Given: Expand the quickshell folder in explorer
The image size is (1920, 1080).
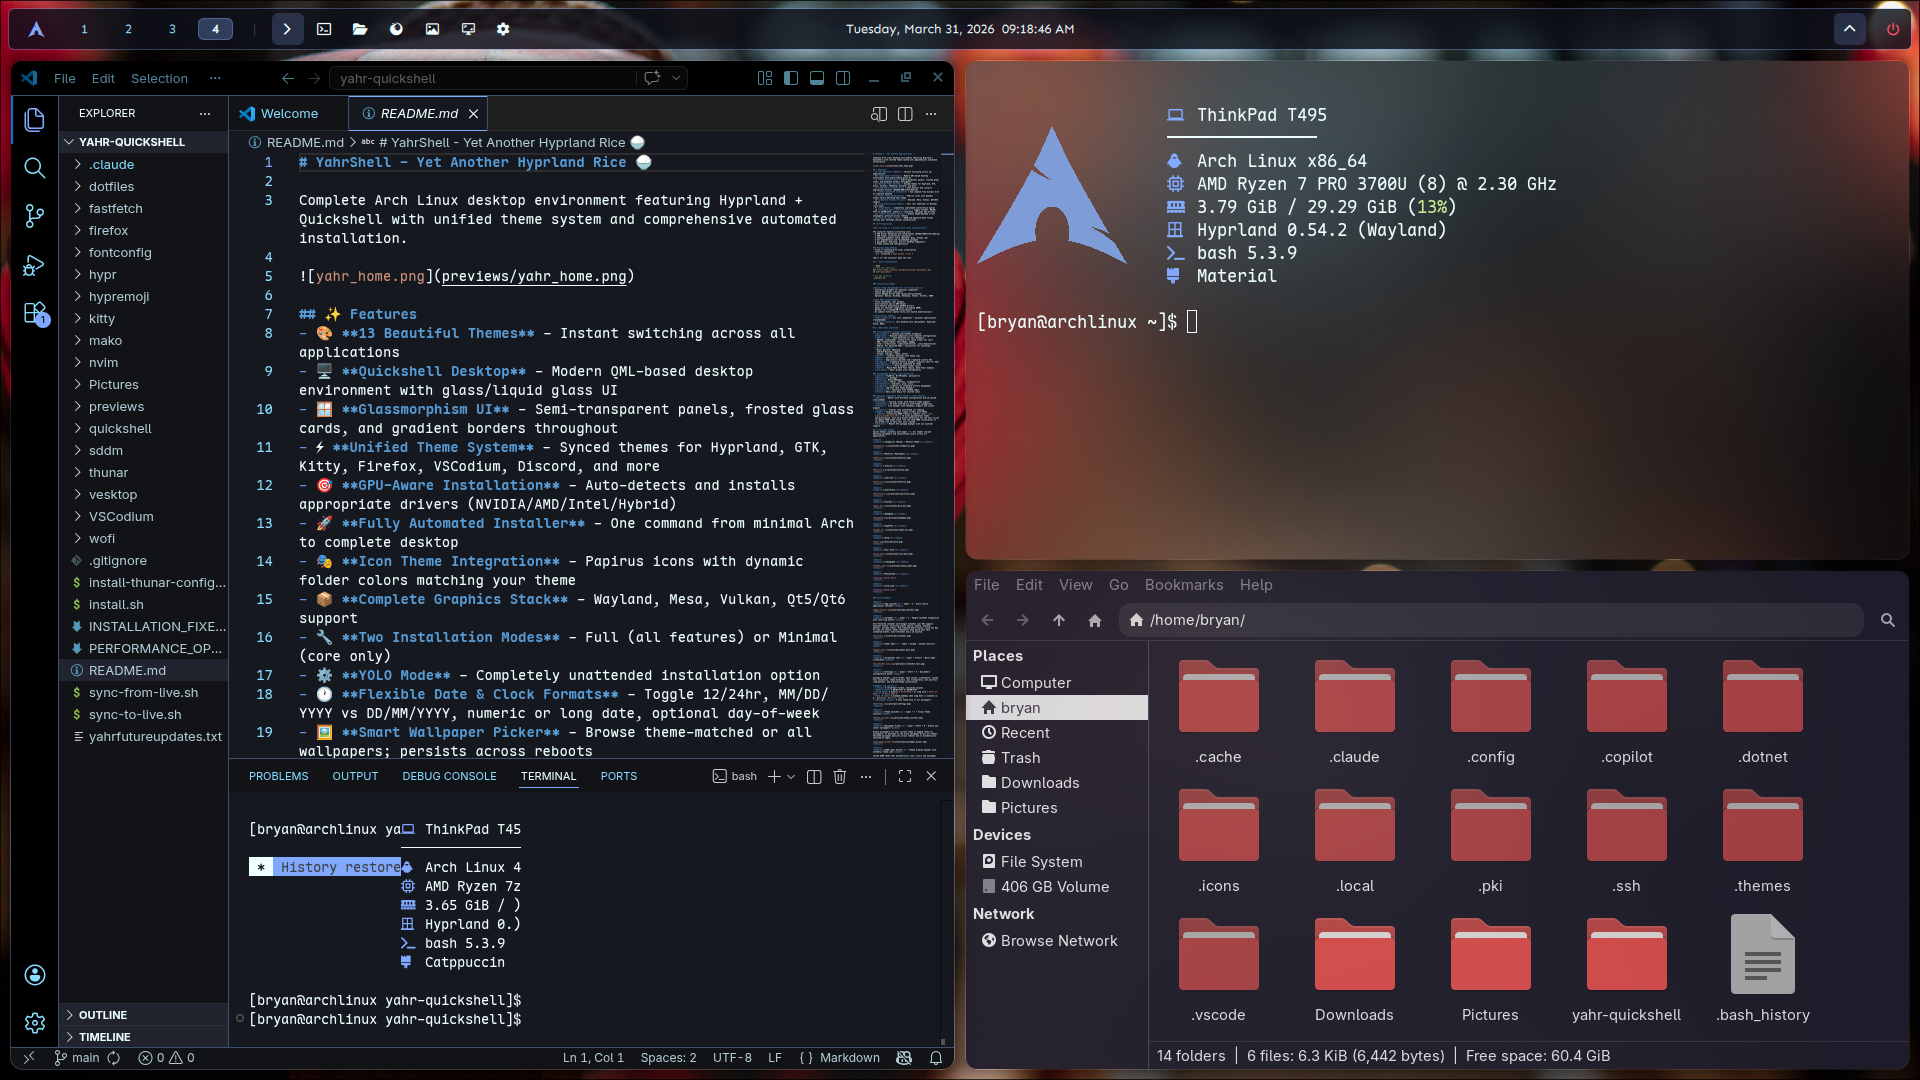Looking at the screenshot, I should tap(144, 429).
